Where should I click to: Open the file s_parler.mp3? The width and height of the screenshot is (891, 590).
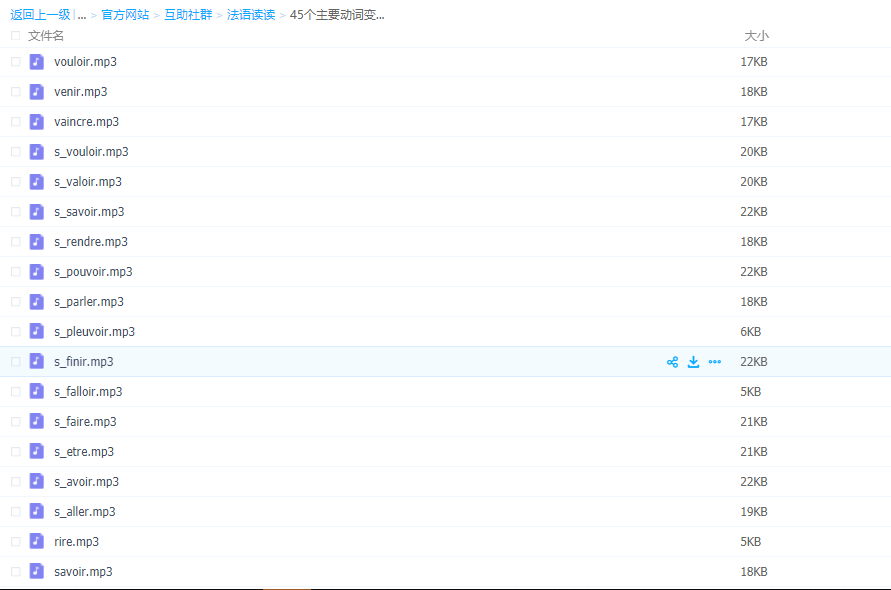(89, 302)
